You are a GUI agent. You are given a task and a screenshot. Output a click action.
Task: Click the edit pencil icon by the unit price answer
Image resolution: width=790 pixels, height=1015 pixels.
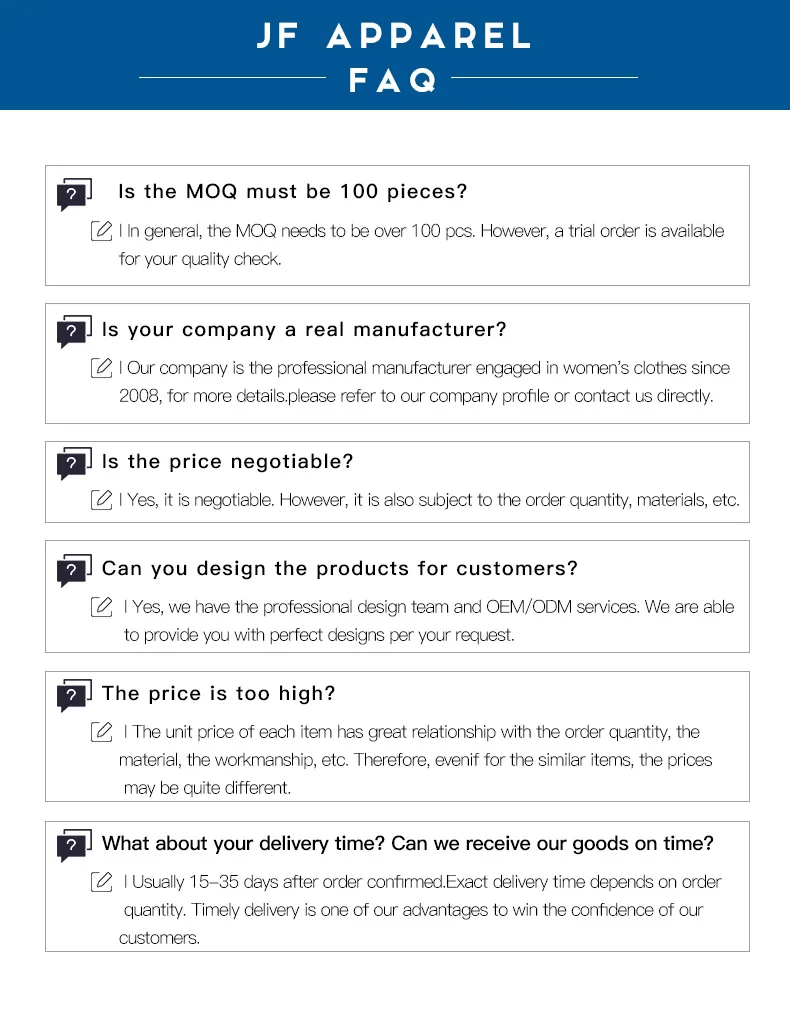click(101, 732)
